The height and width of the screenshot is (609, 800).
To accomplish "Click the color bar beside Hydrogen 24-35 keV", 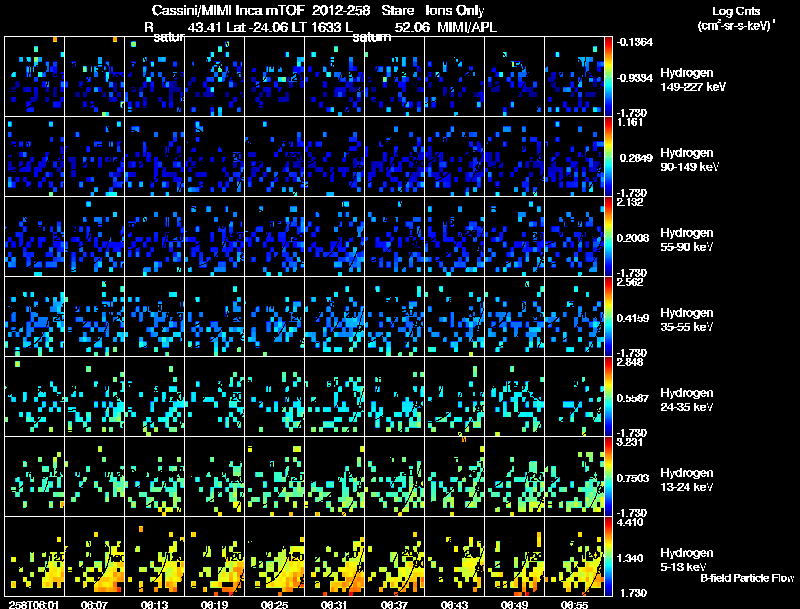I will click(x=608, y=397).
